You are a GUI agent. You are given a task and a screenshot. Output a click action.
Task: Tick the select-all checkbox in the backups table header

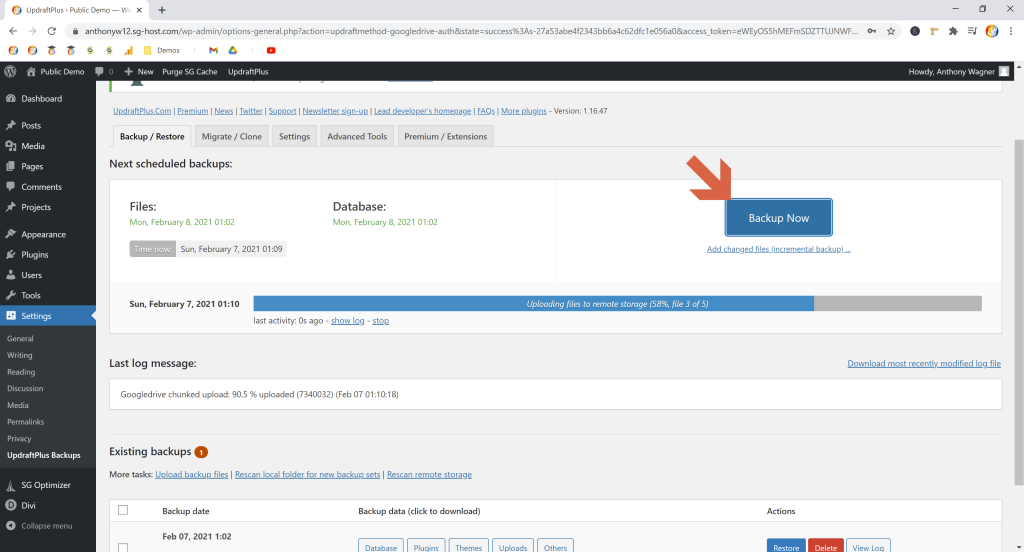click(123, 510)
